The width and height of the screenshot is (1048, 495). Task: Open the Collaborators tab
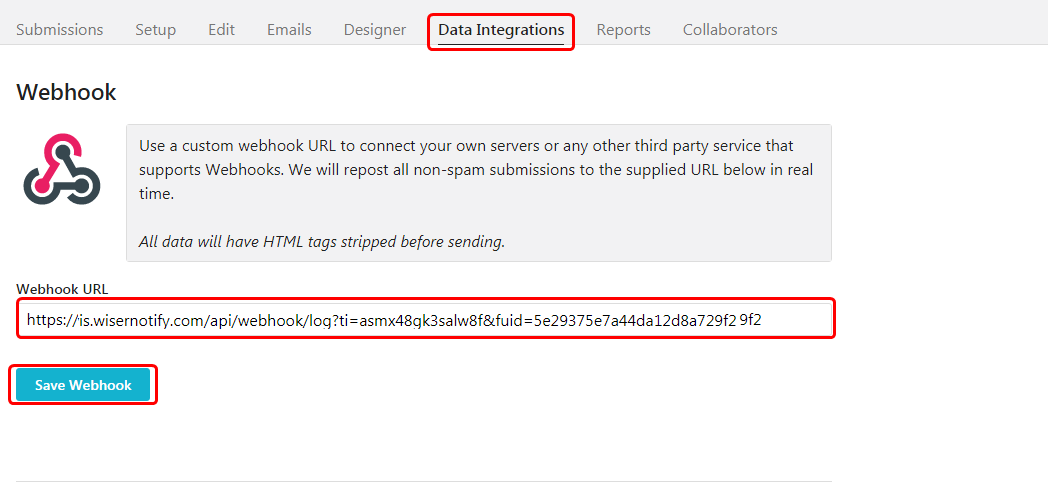pos(730,30)
